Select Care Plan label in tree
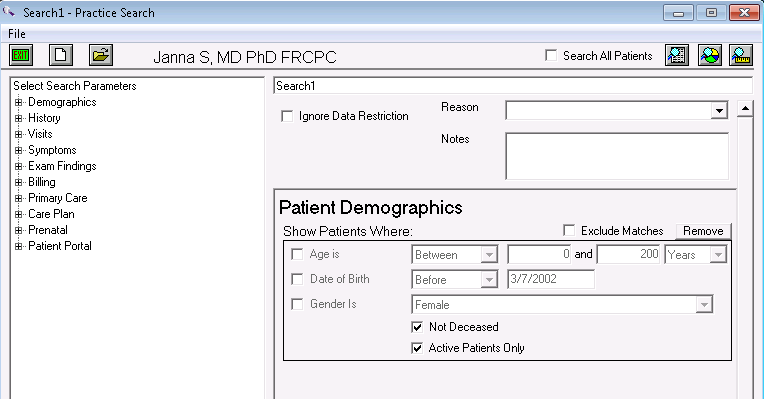764x399 pixels. tap(51, 214)
